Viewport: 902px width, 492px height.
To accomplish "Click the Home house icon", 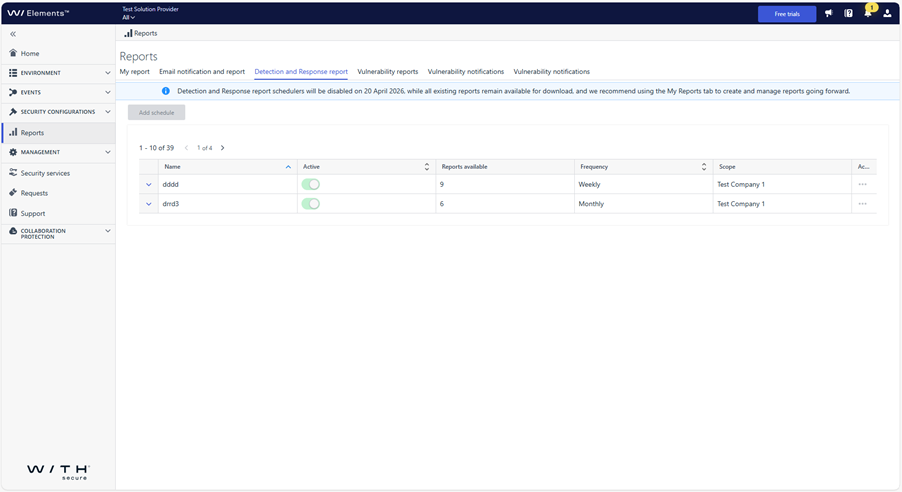I will point(13,53).
